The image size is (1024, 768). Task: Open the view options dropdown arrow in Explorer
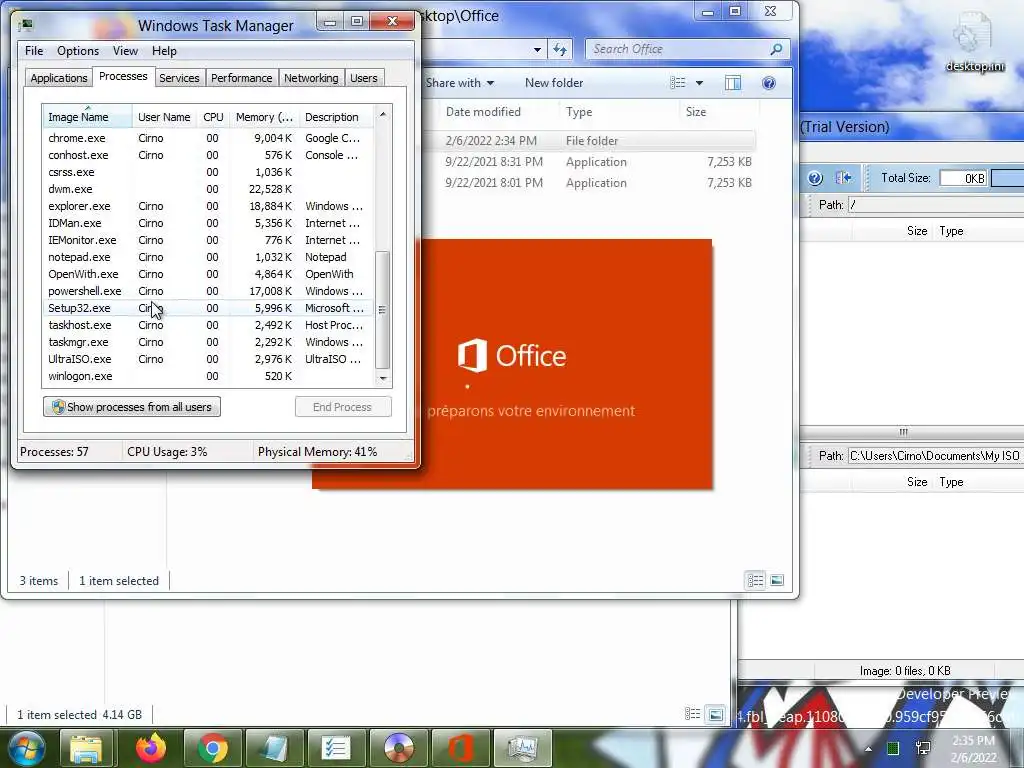point(699,83)
